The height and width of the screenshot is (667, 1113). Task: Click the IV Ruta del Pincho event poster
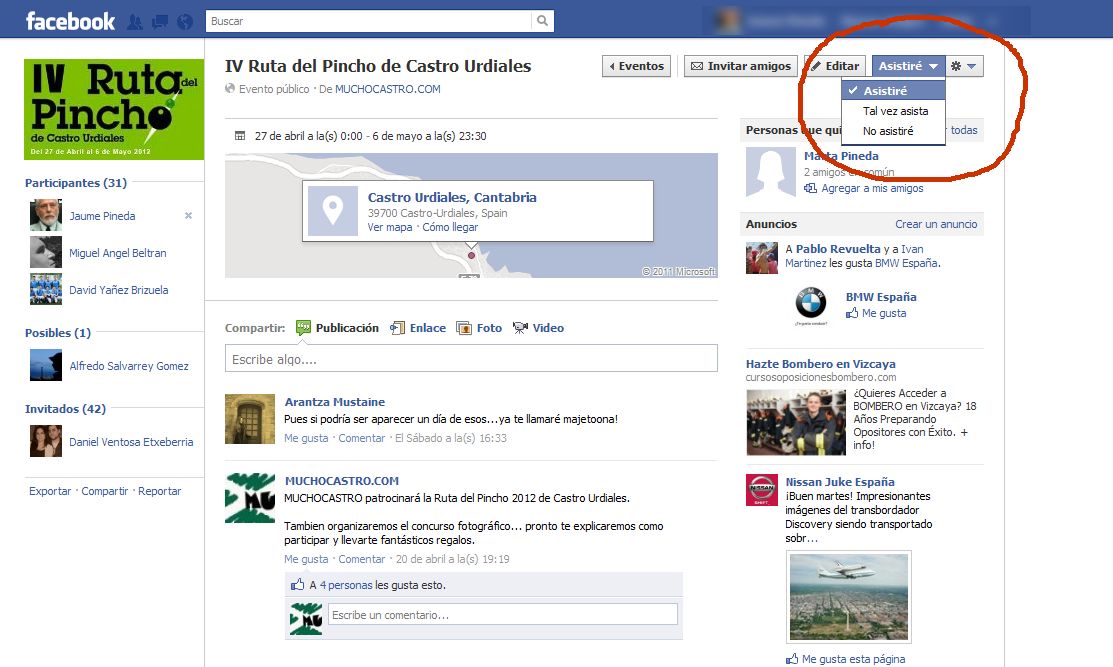114,109
